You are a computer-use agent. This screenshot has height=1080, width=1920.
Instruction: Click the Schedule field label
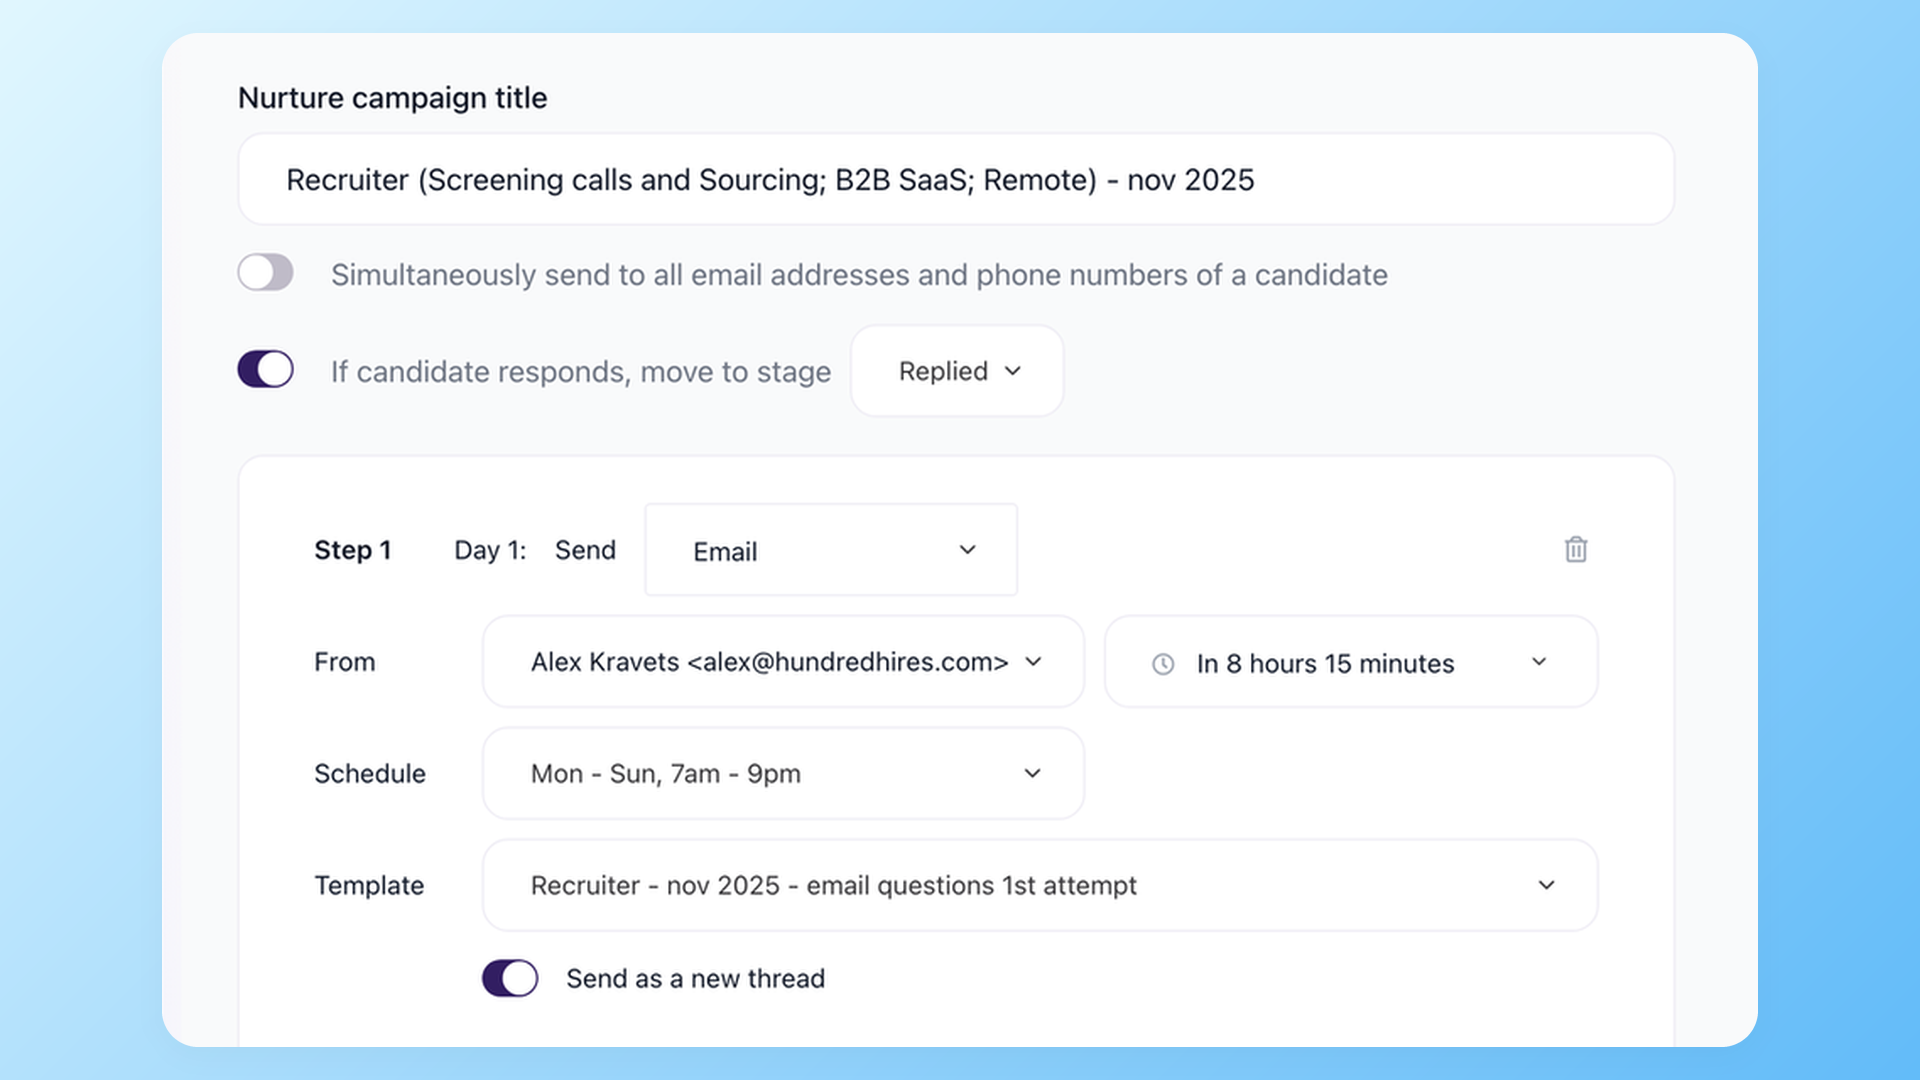click(370, 774)
